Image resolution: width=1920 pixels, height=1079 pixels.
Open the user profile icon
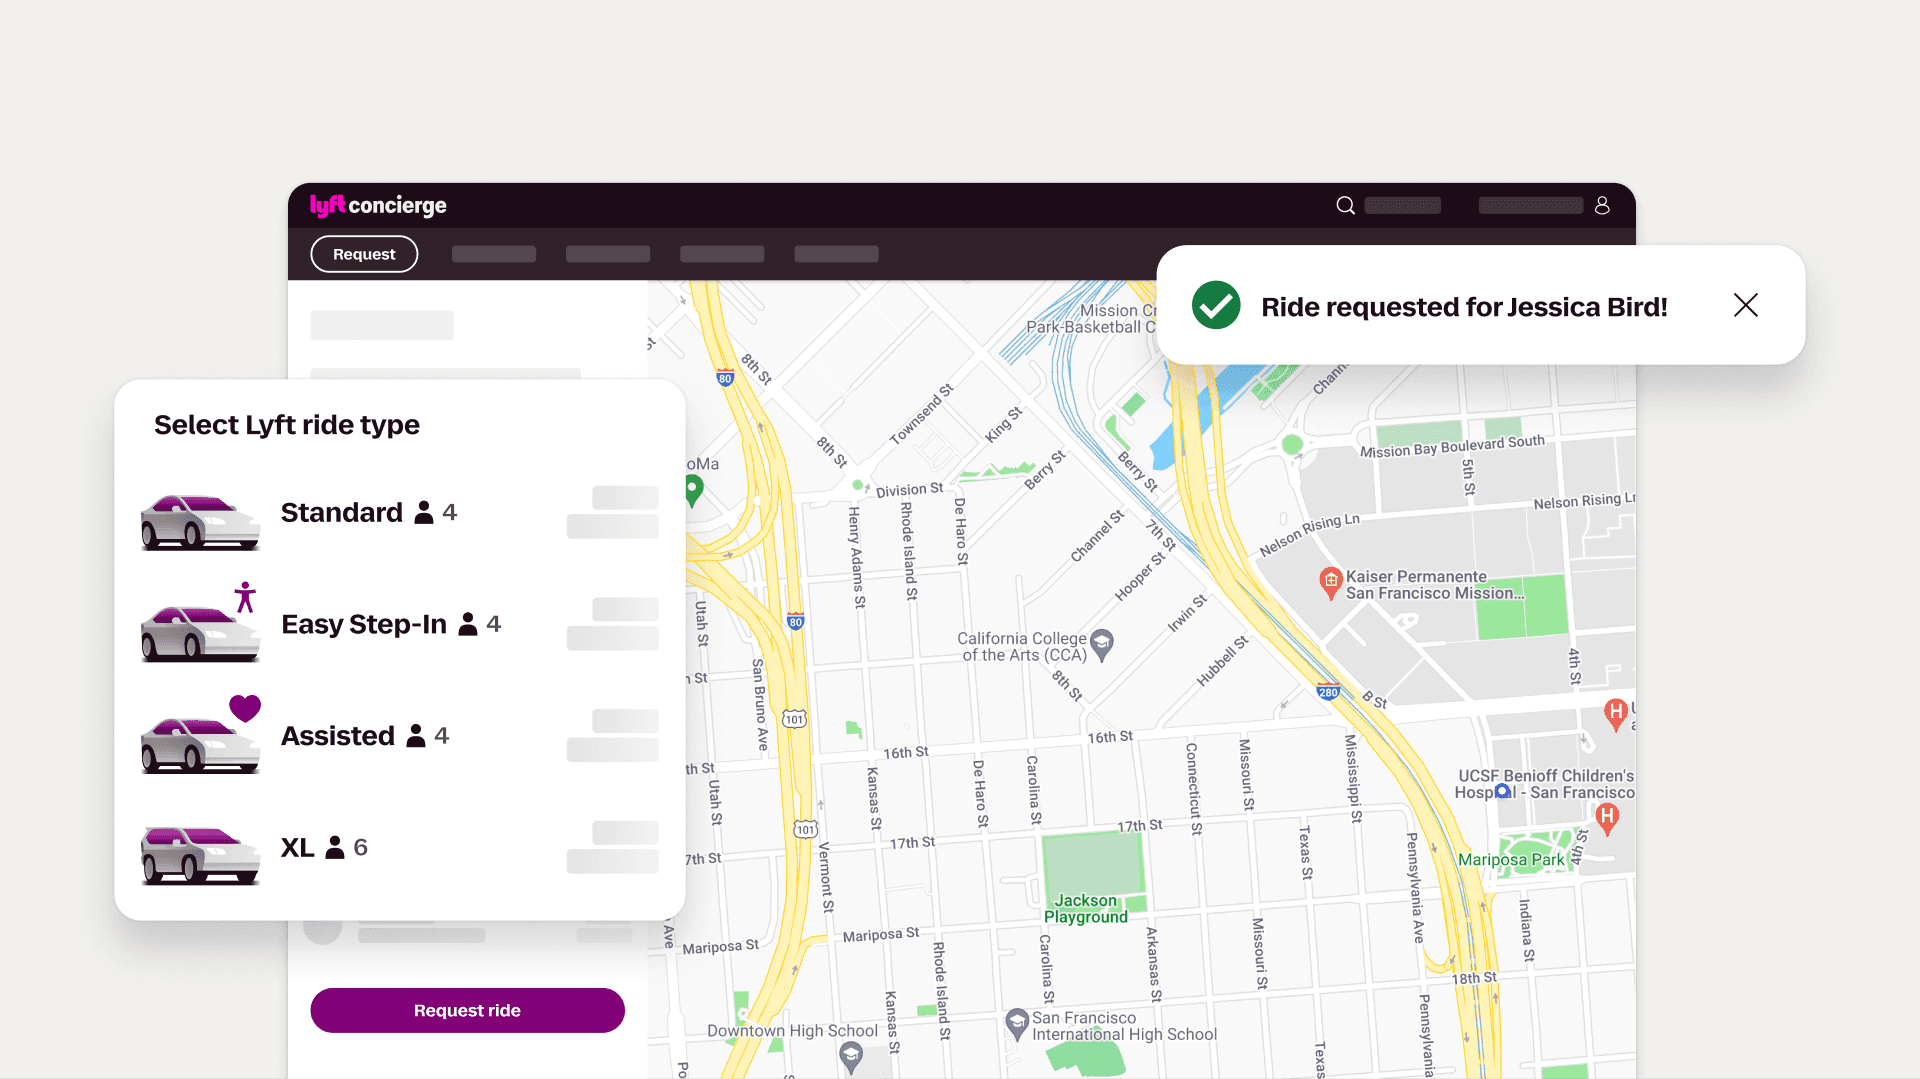pyautogui.click(x=1602, y=205)
